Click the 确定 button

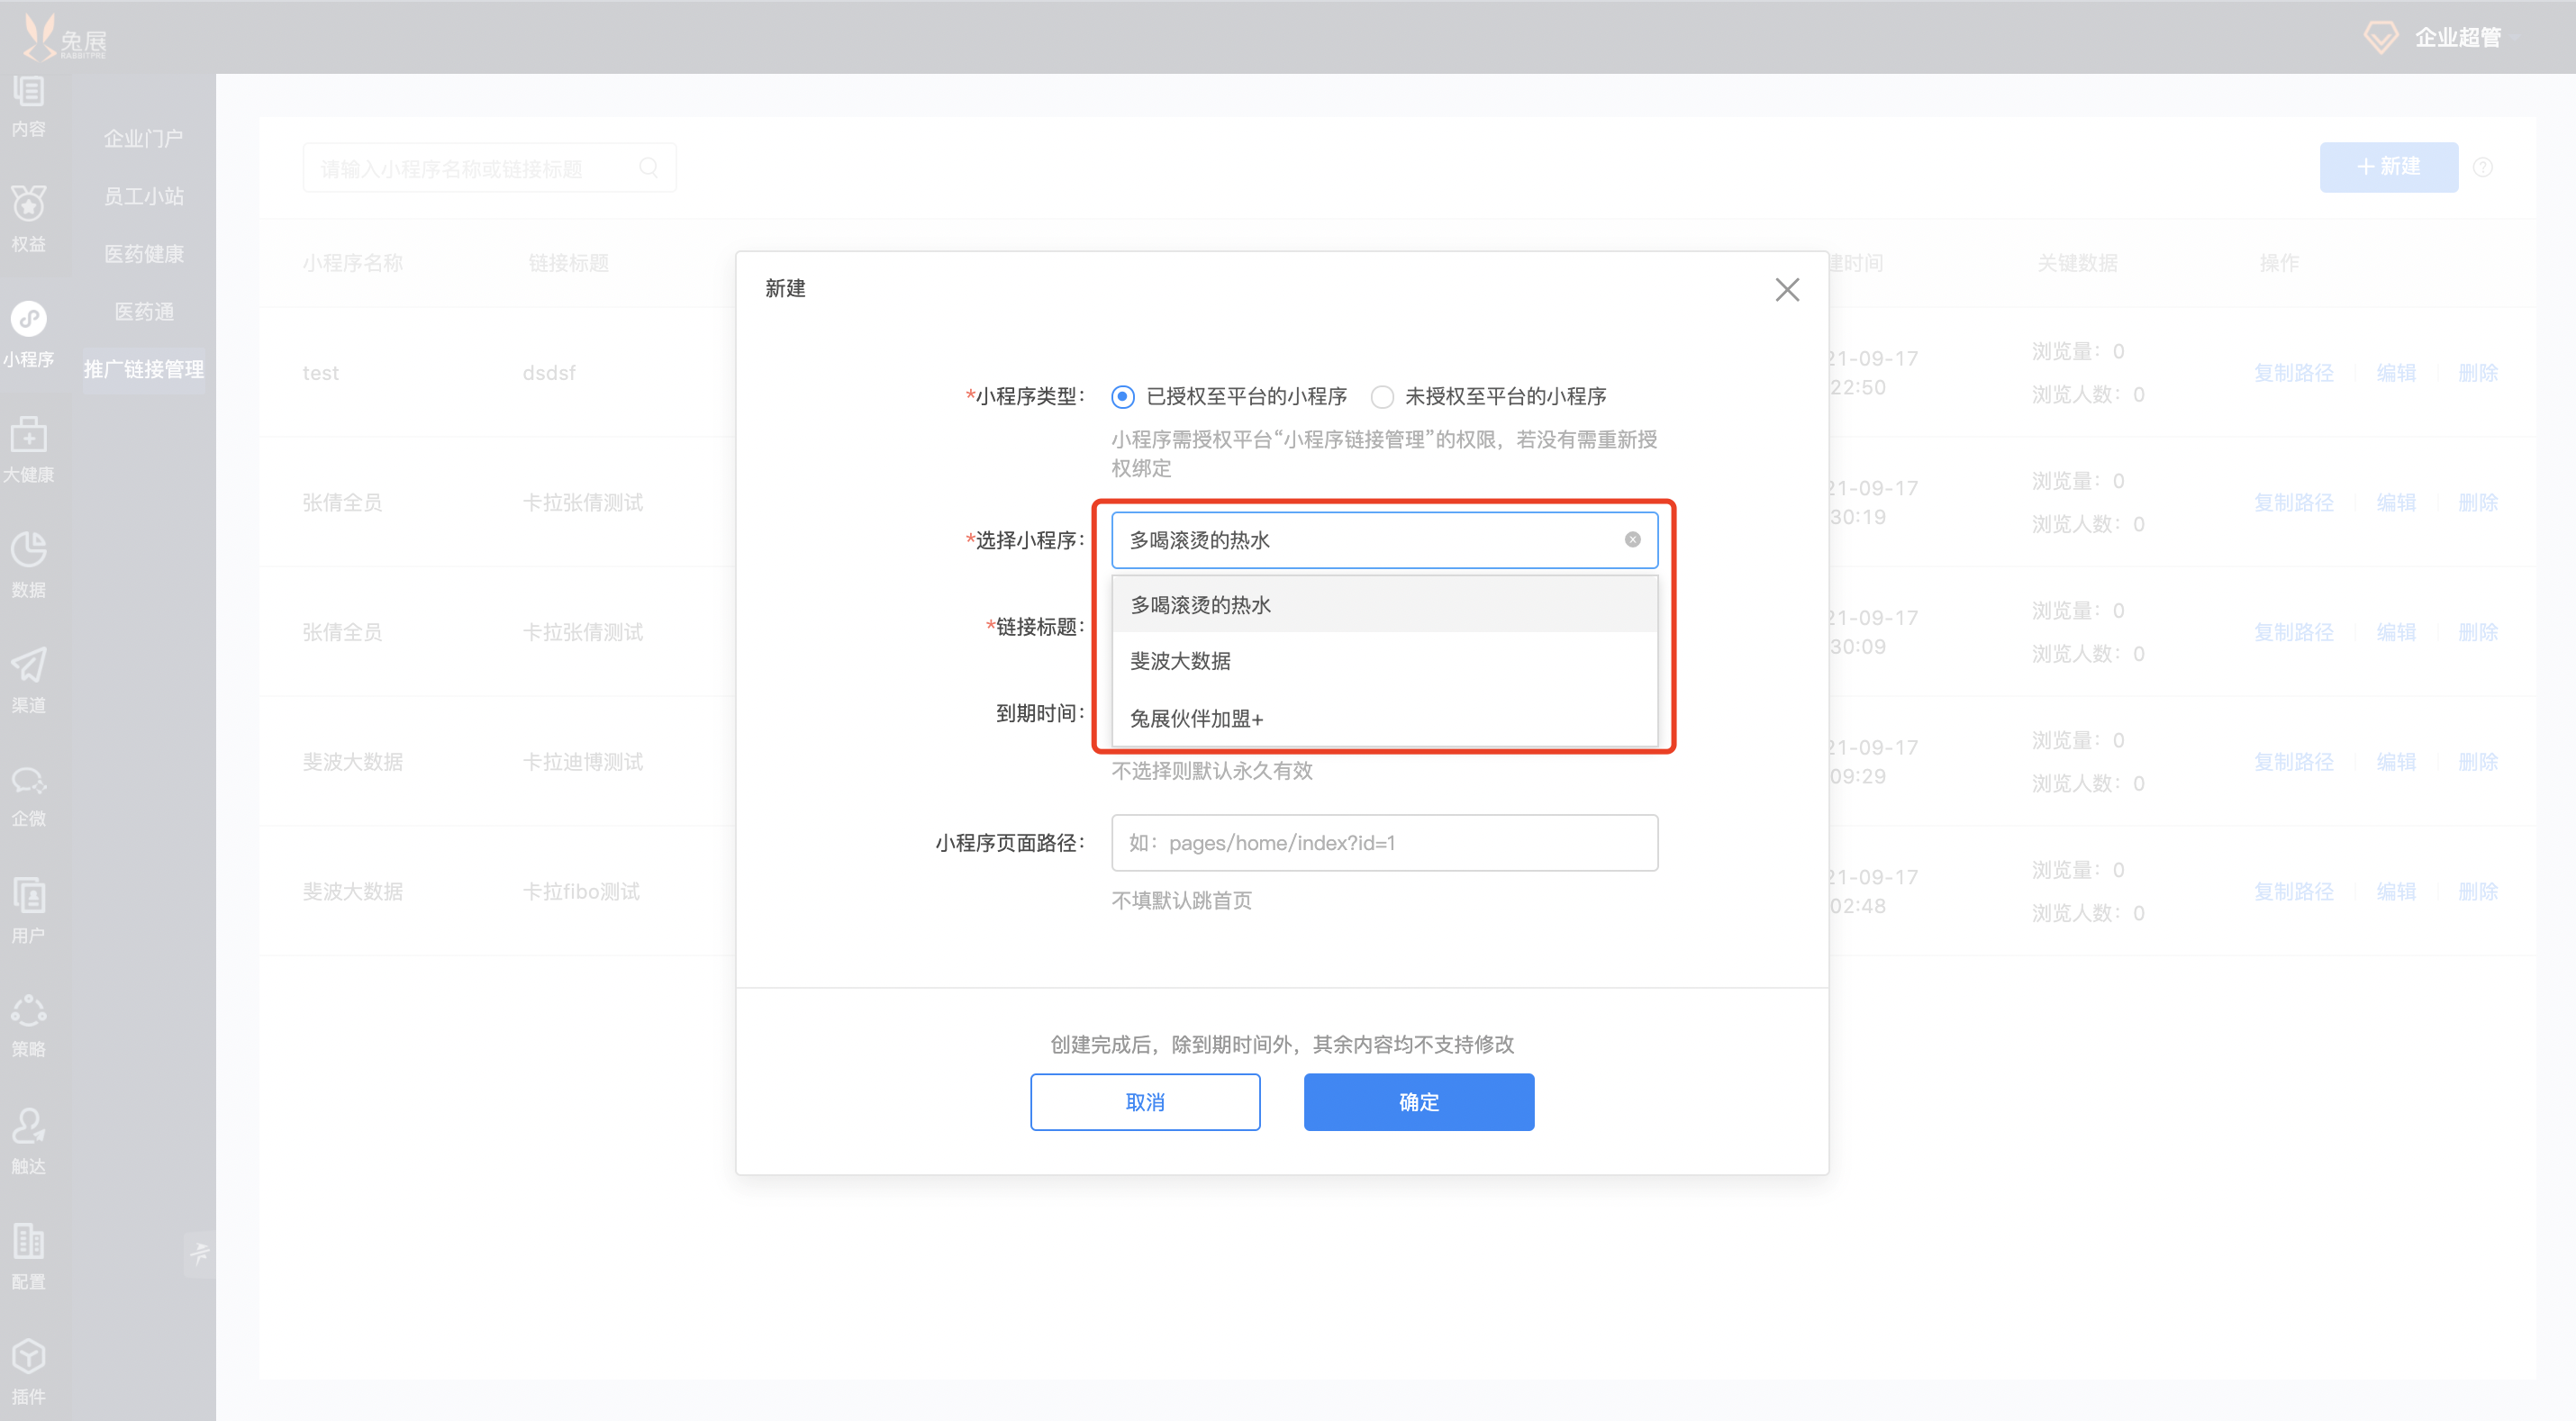[1418, 1101]
